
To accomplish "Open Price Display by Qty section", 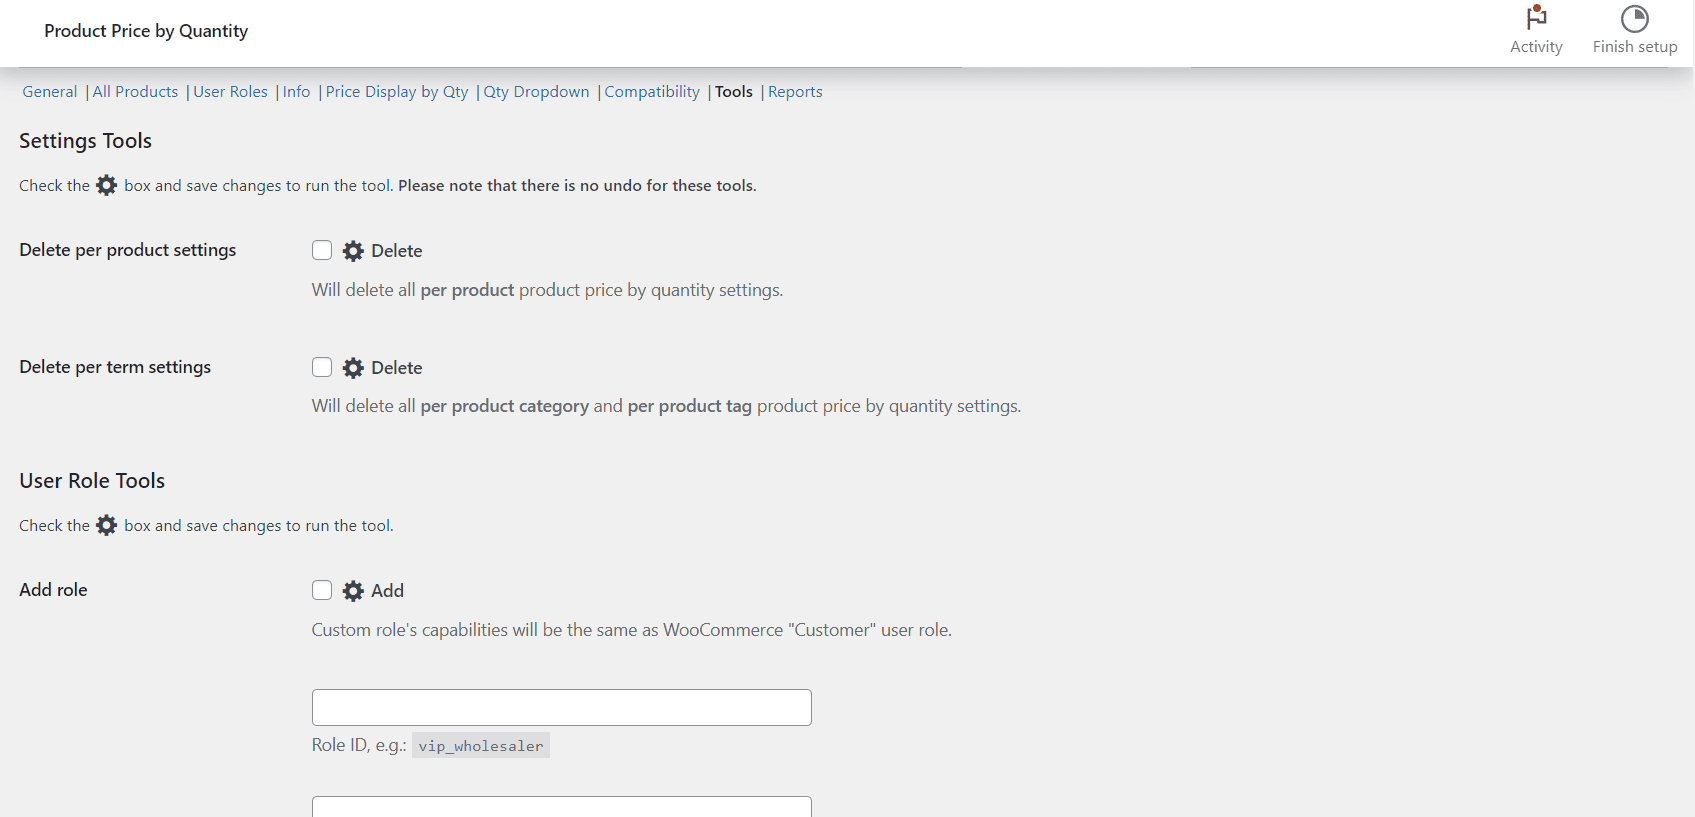I will [x=397, y=92].
